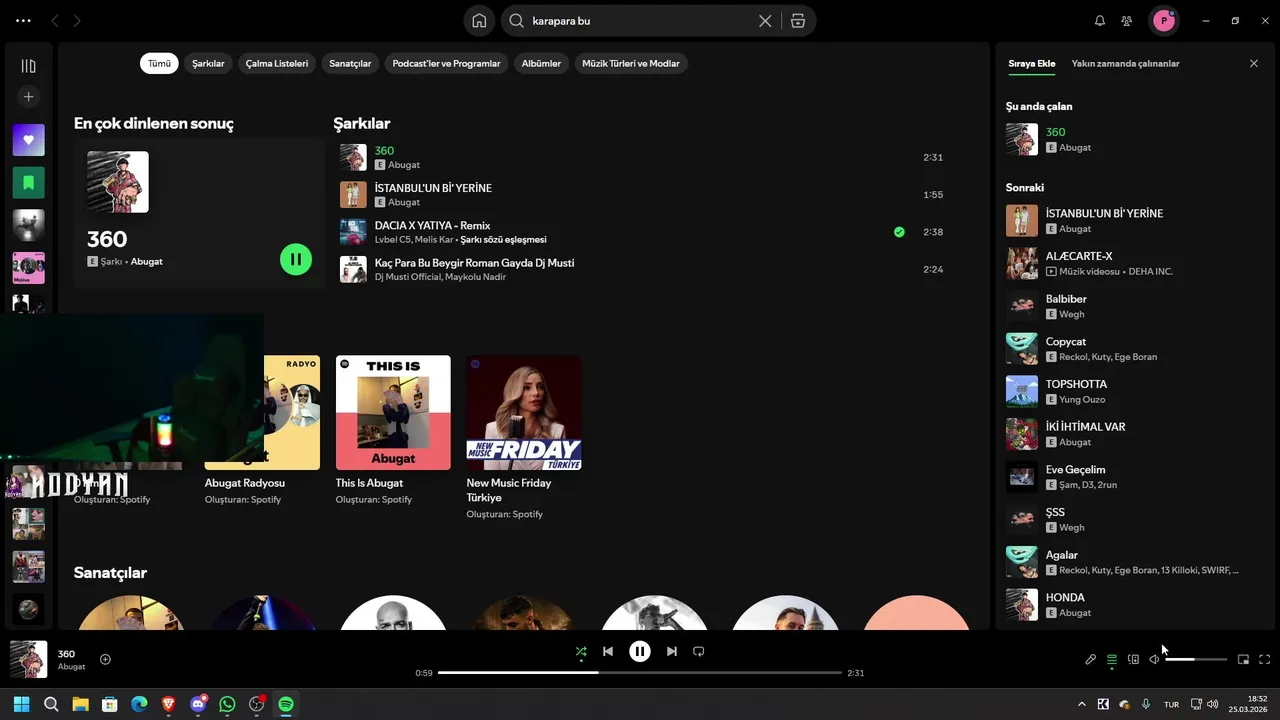Navigate back with the left arrow

pyautogui.click(x=55, y=20)
